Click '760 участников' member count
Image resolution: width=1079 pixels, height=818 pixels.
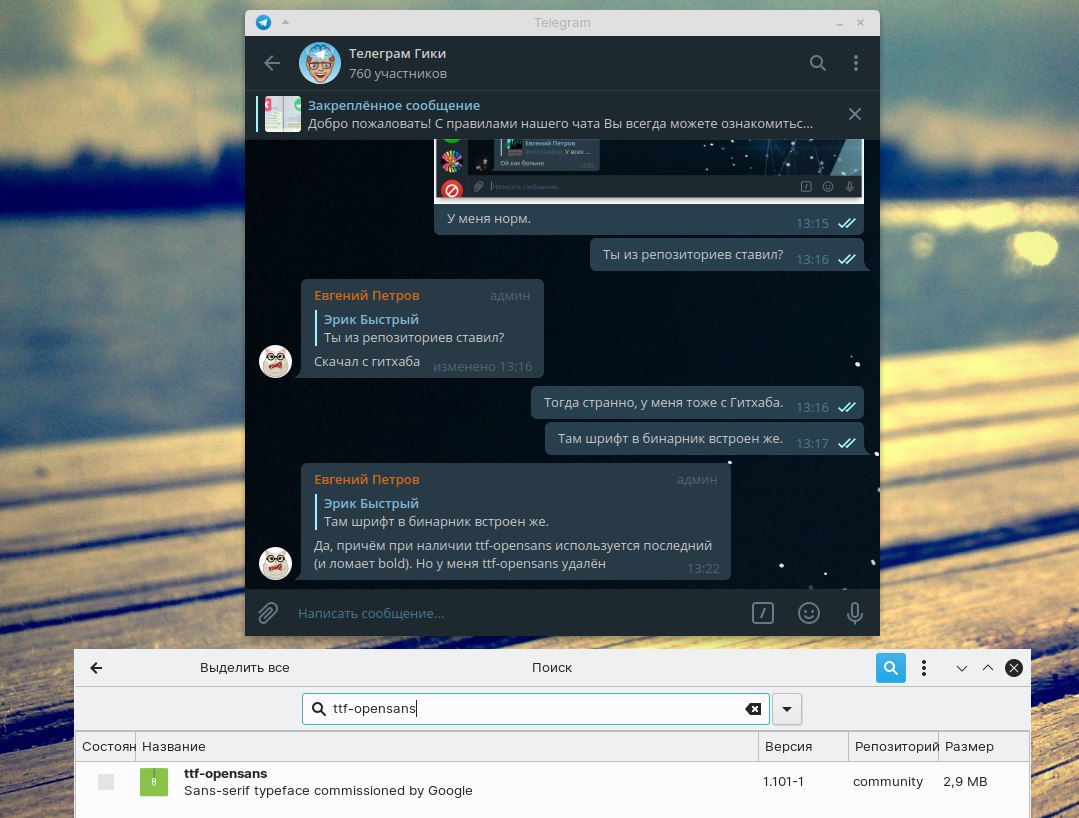tap(398, 74)
